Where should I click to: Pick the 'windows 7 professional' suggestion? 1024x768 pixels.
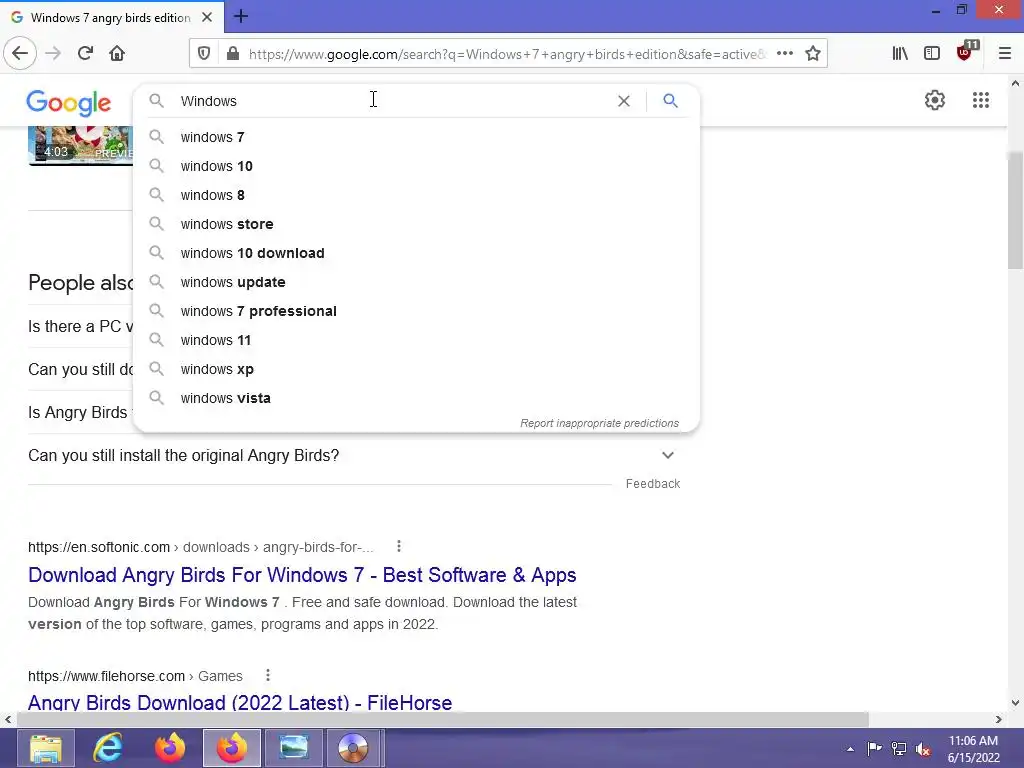[416, 311]
